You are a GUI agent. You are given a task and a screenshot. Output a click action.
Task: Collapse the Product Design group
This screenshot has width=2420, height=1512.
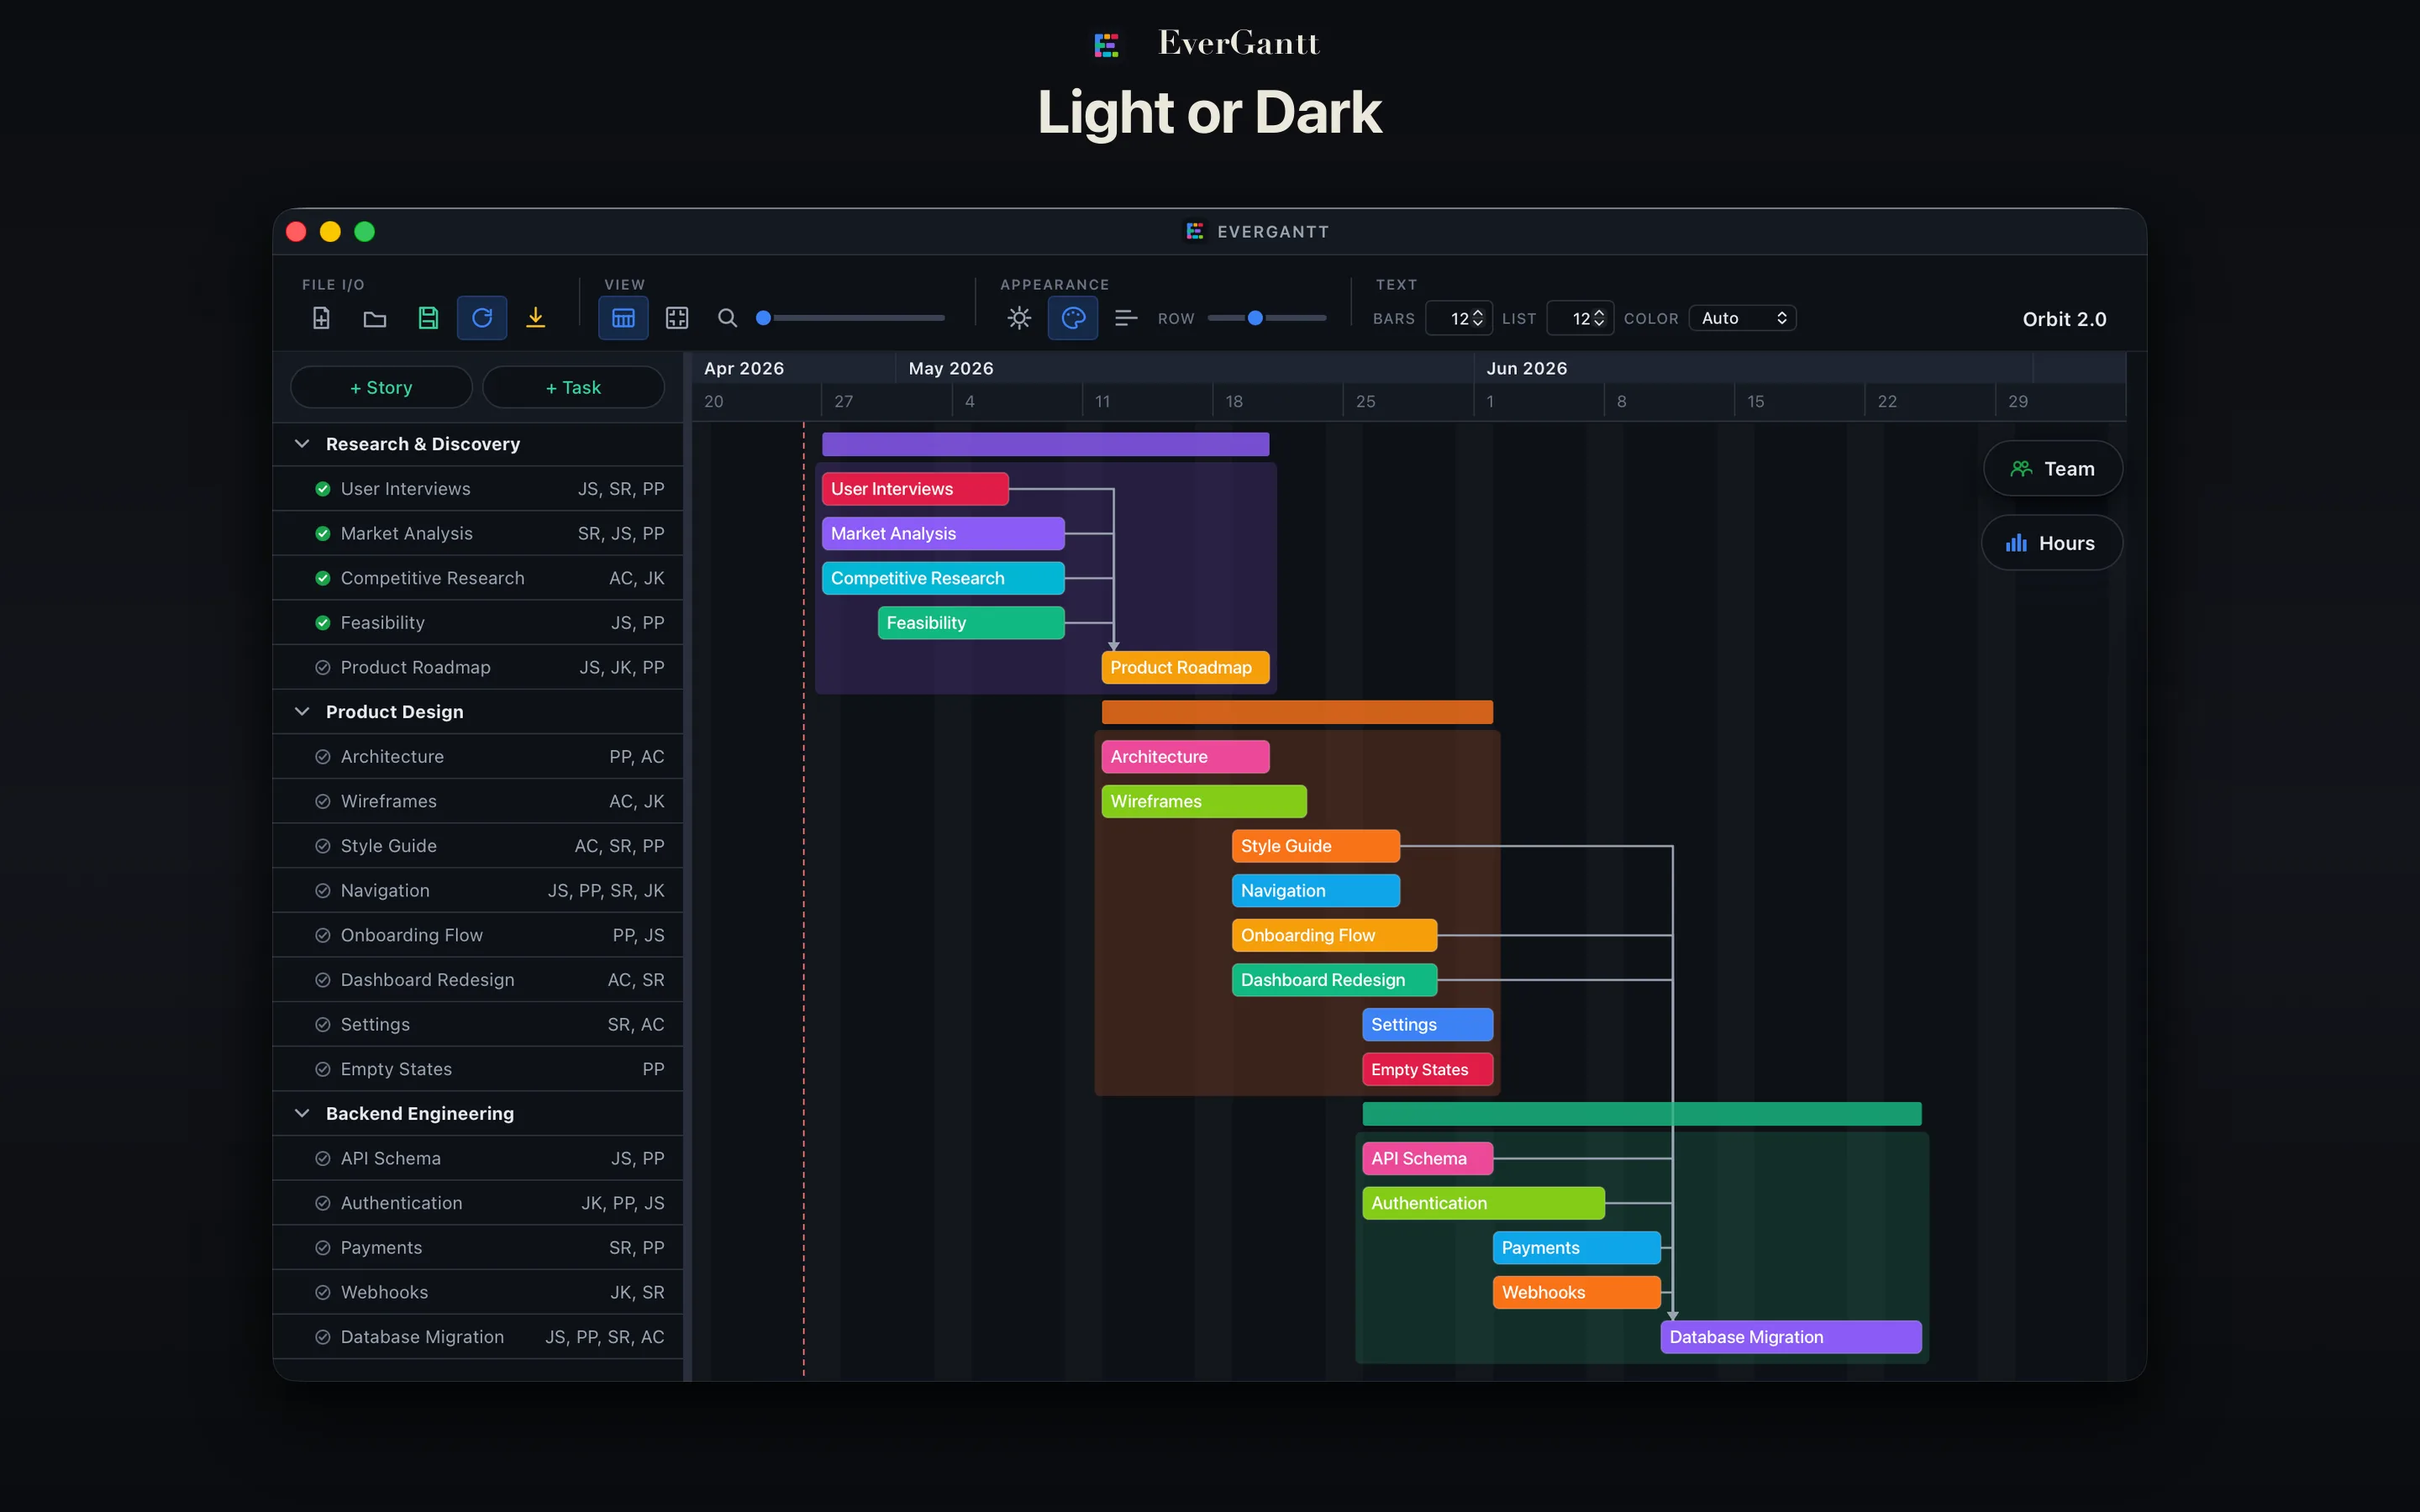pyautogui.click(x=303, y=711)
